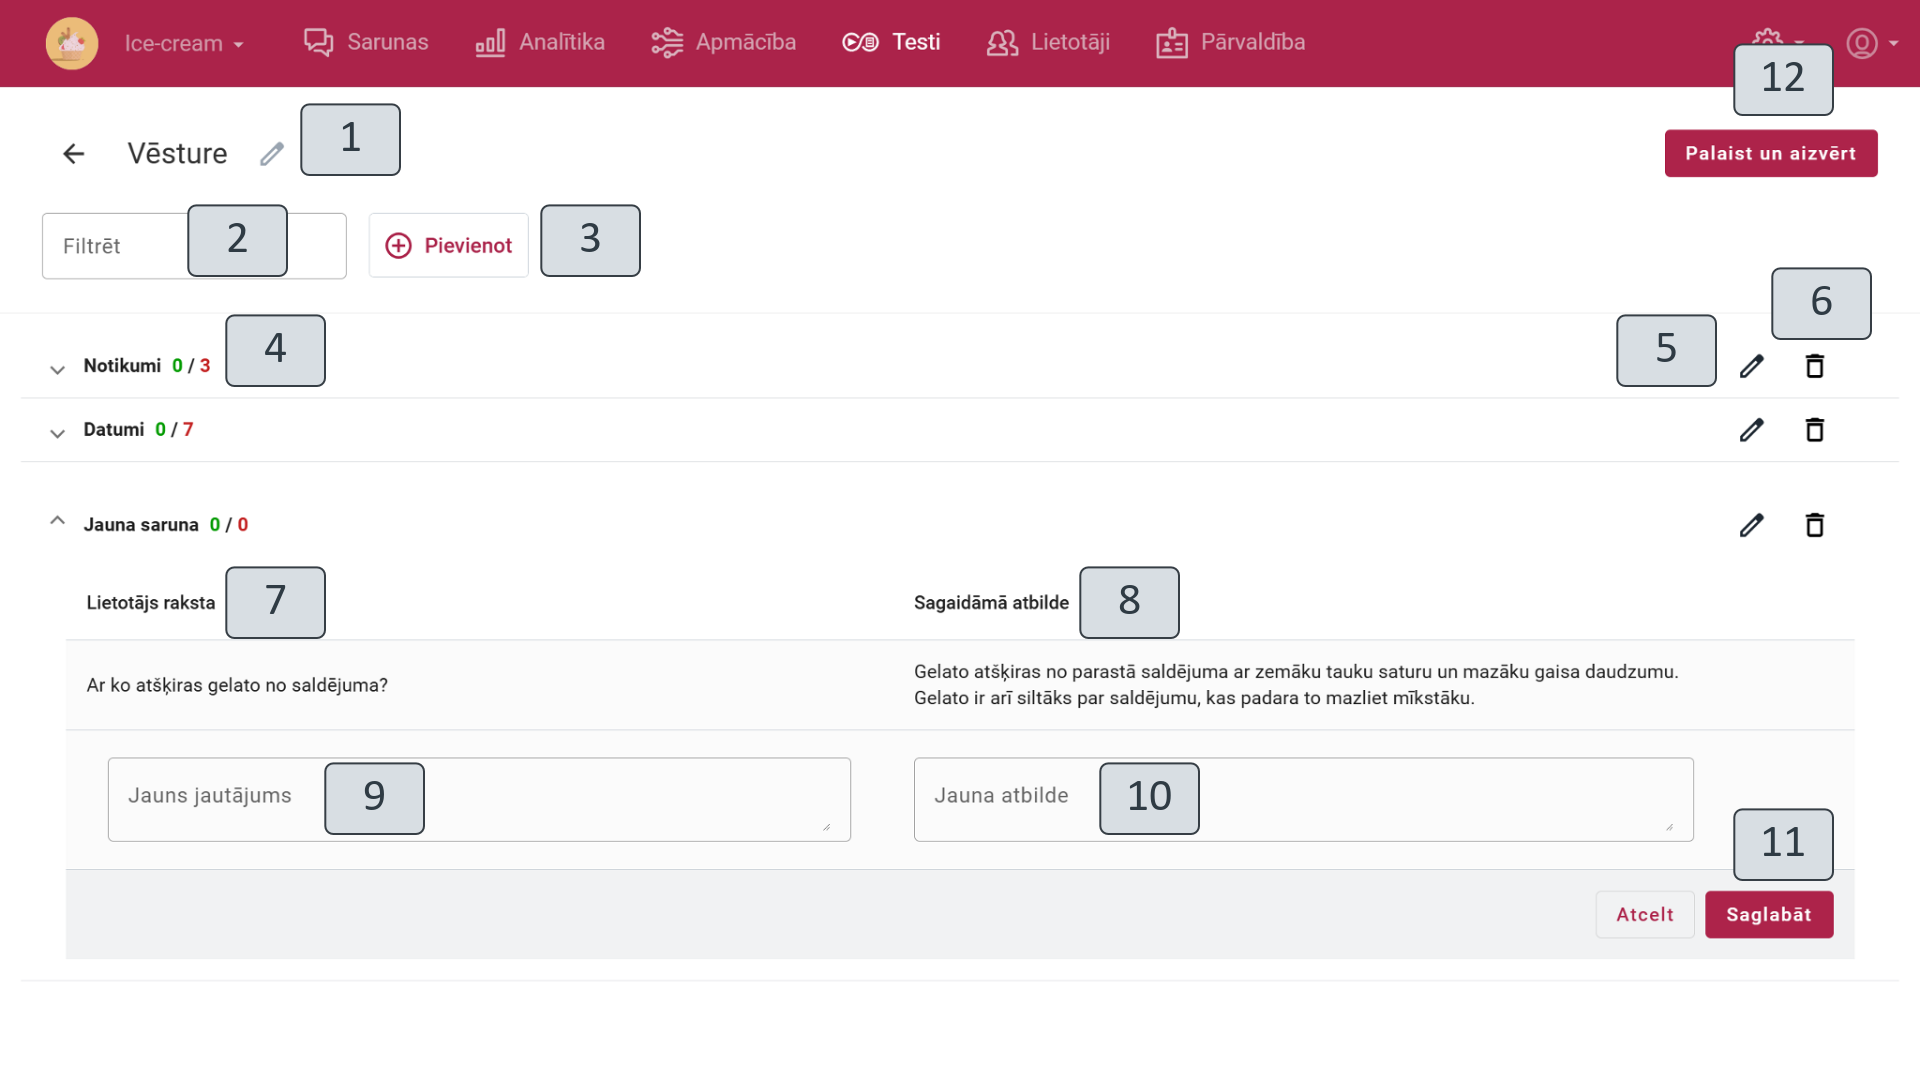
Task: Click the back arrow next to Vēsture
Action: [74, 154]
